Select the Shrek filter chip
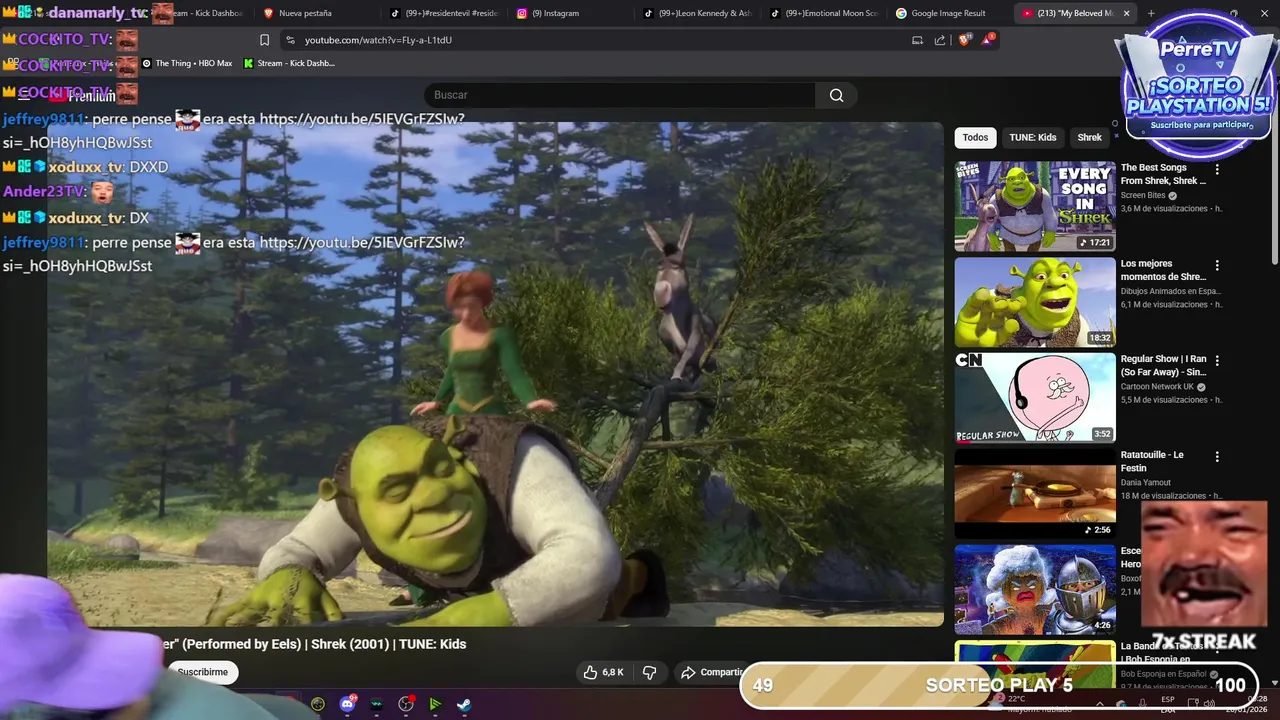 (1089, 137)
